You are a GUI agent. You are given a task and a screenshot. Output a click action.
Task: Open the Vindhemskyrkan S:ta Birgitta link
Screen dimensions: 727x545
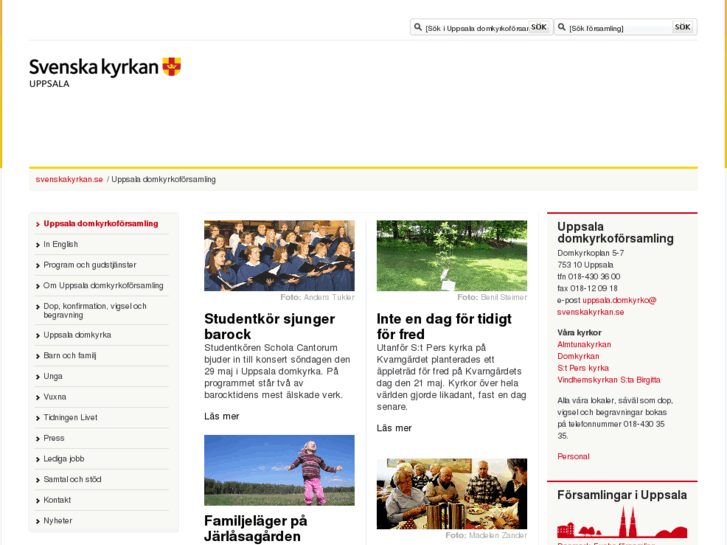click(609, 380)
